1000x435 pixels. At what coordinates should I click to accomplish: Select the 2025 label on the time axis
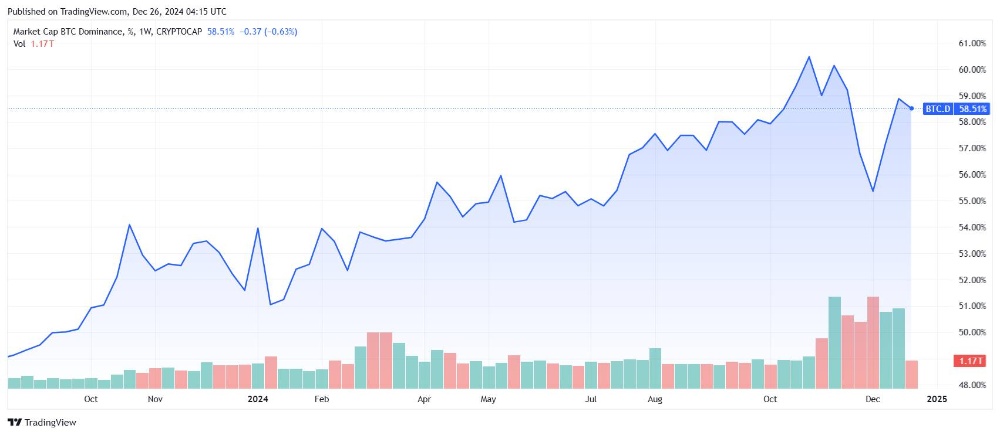[x=937, y=399]
